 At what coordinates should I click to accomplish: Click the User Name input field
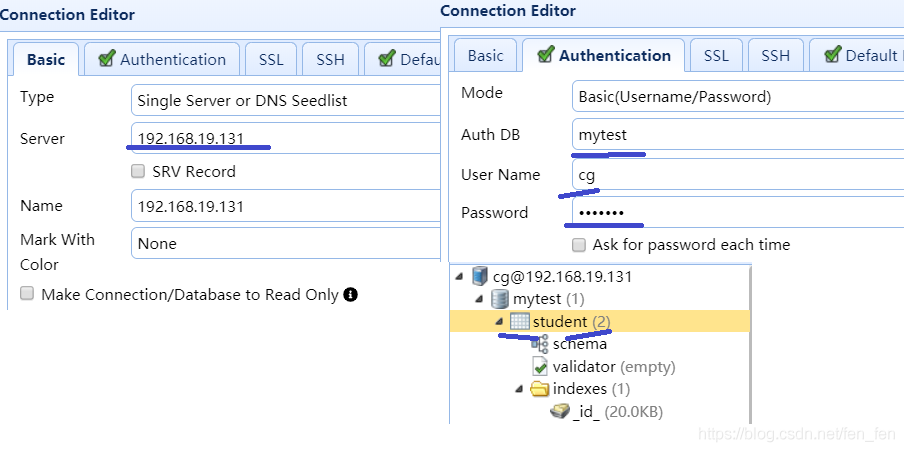[x=738, y=174]
